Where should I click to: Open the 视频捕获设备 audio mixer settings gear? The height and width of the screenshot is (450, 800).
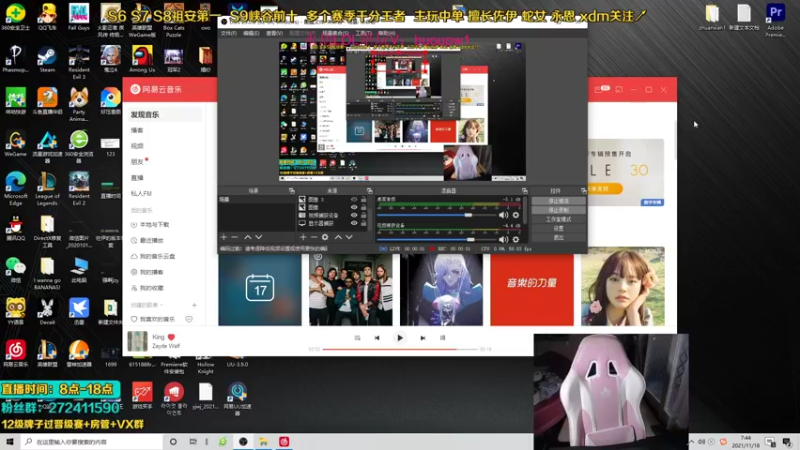pyautogui.click(x=516, y=239)
